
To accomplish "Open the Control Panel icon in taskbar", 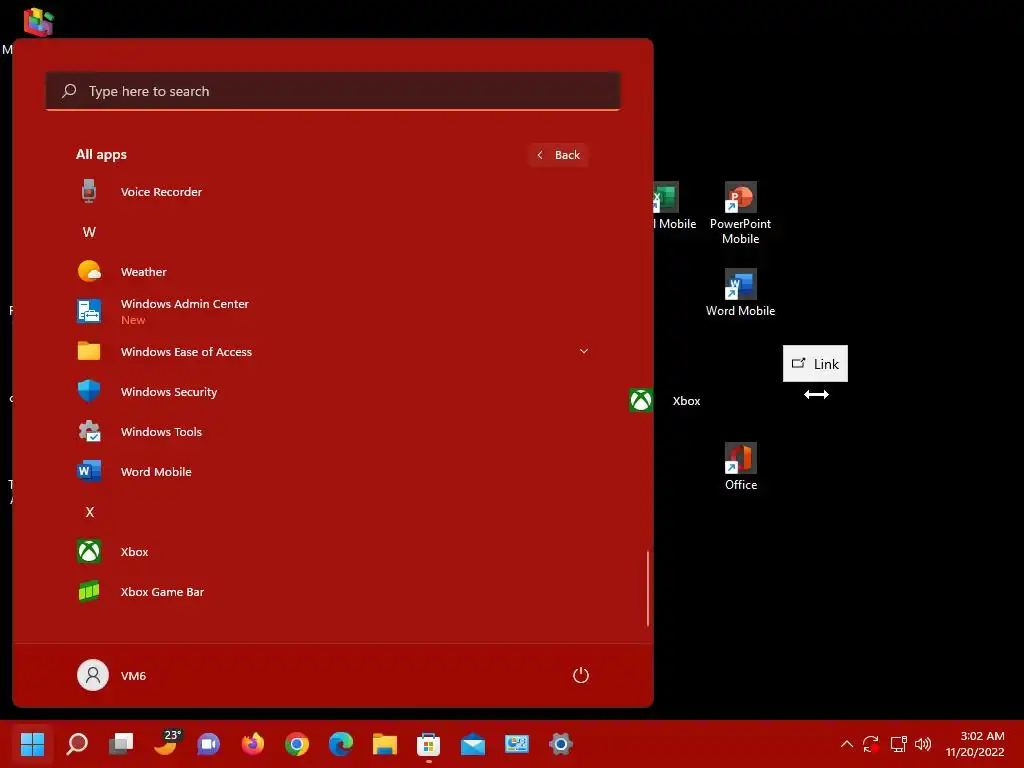I will [x=517, y=743].
